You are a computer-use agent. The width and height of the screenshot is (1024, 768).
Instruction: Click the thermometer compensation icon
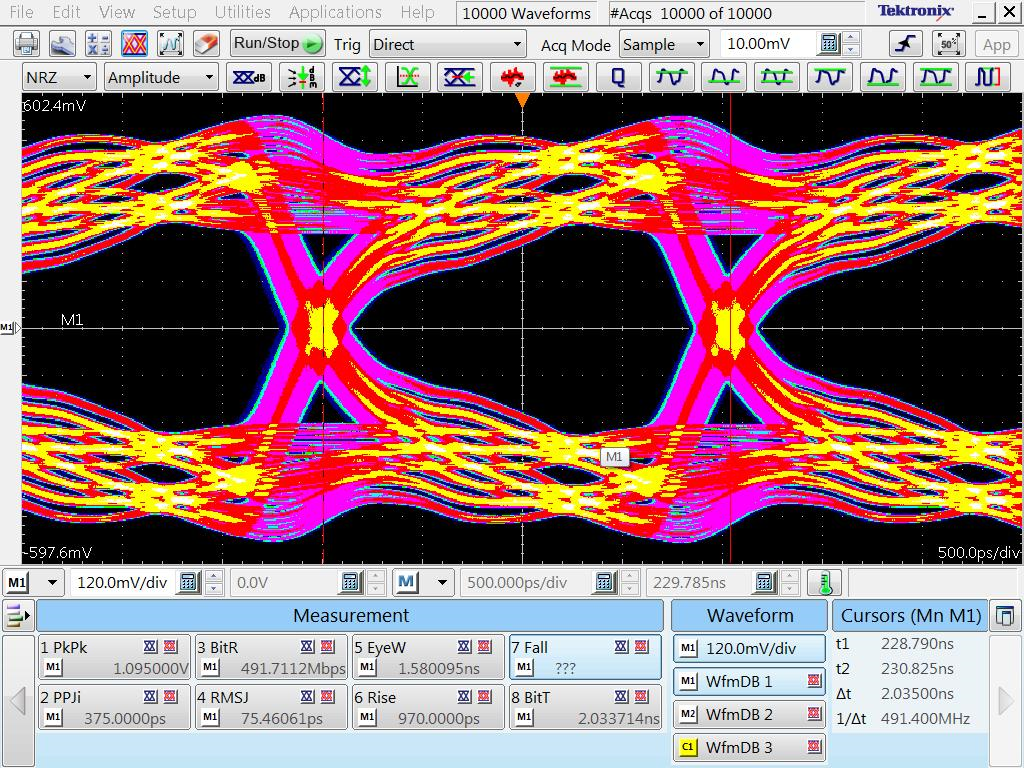[x=825, y=582]
